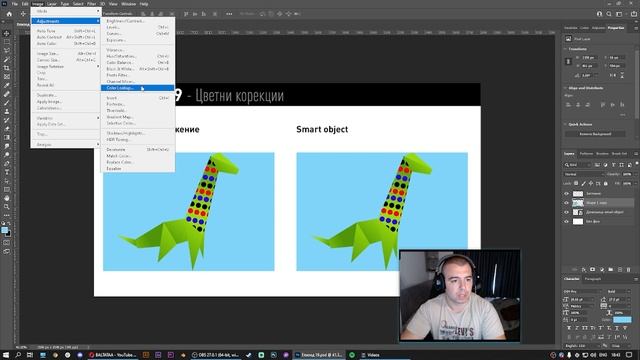Select the Gradient tool
The width and height of the screenshot is (640, 360).
pyautogui.click(x=7, y=138)
